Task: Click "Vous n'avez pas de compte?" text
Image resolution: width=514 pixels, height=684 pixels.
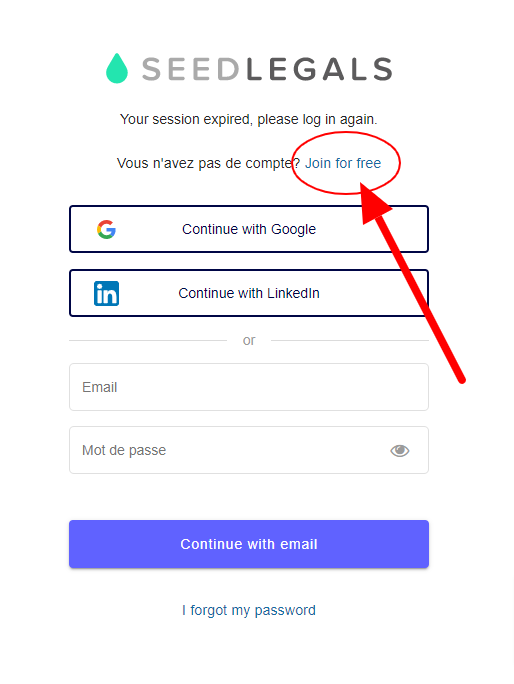Action: point(209,163)
